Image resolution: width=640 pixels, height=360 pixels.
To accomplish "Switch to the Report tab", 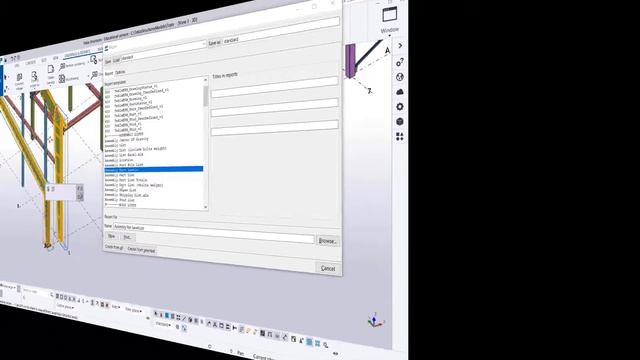I will coord(109,73).
